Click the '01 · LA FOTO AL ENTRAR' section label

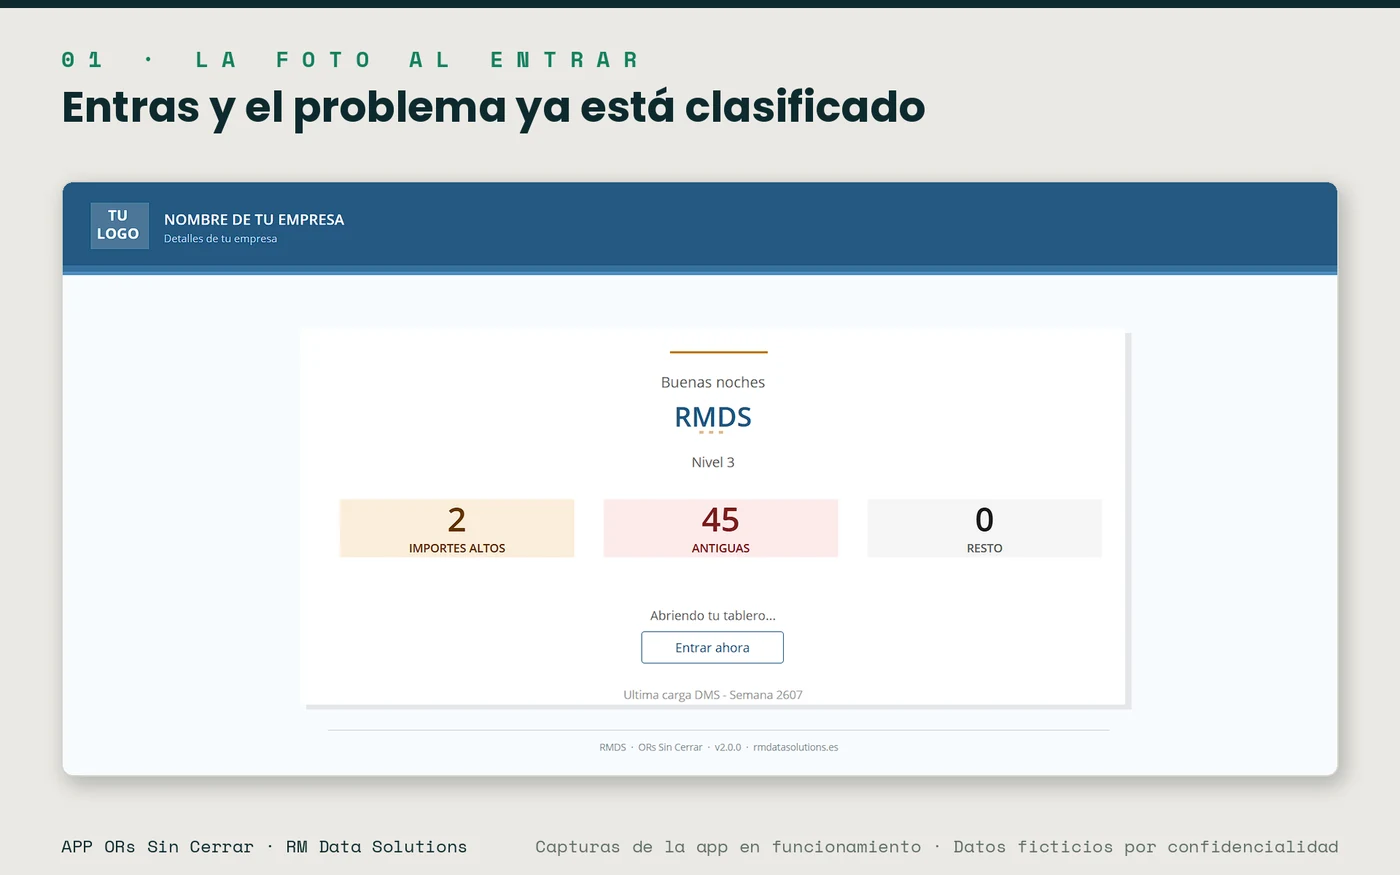tap(350, 60)
